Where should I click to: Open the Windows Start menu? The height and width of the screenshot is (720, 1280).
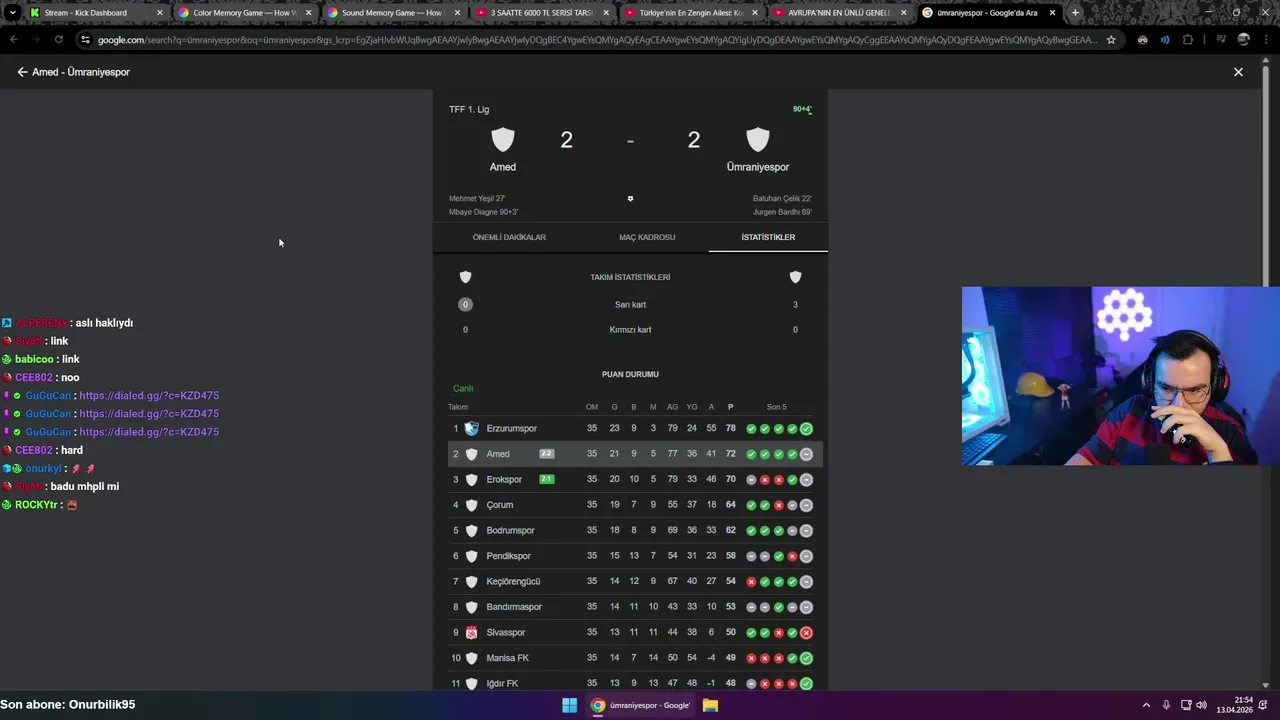click(x=569, y=705)
